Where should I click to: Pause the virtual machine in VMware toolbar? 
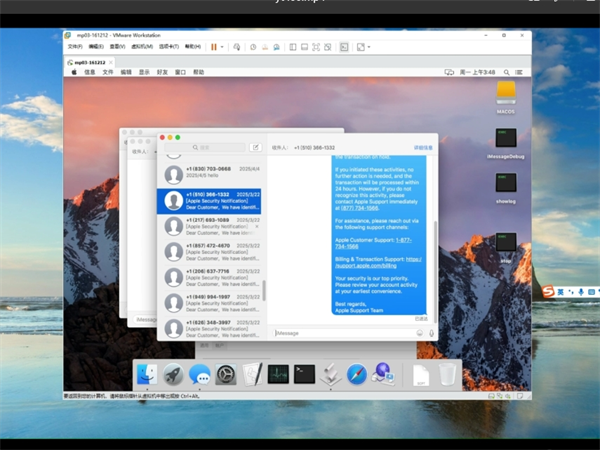pyautogui.click(x=213, y=46)
